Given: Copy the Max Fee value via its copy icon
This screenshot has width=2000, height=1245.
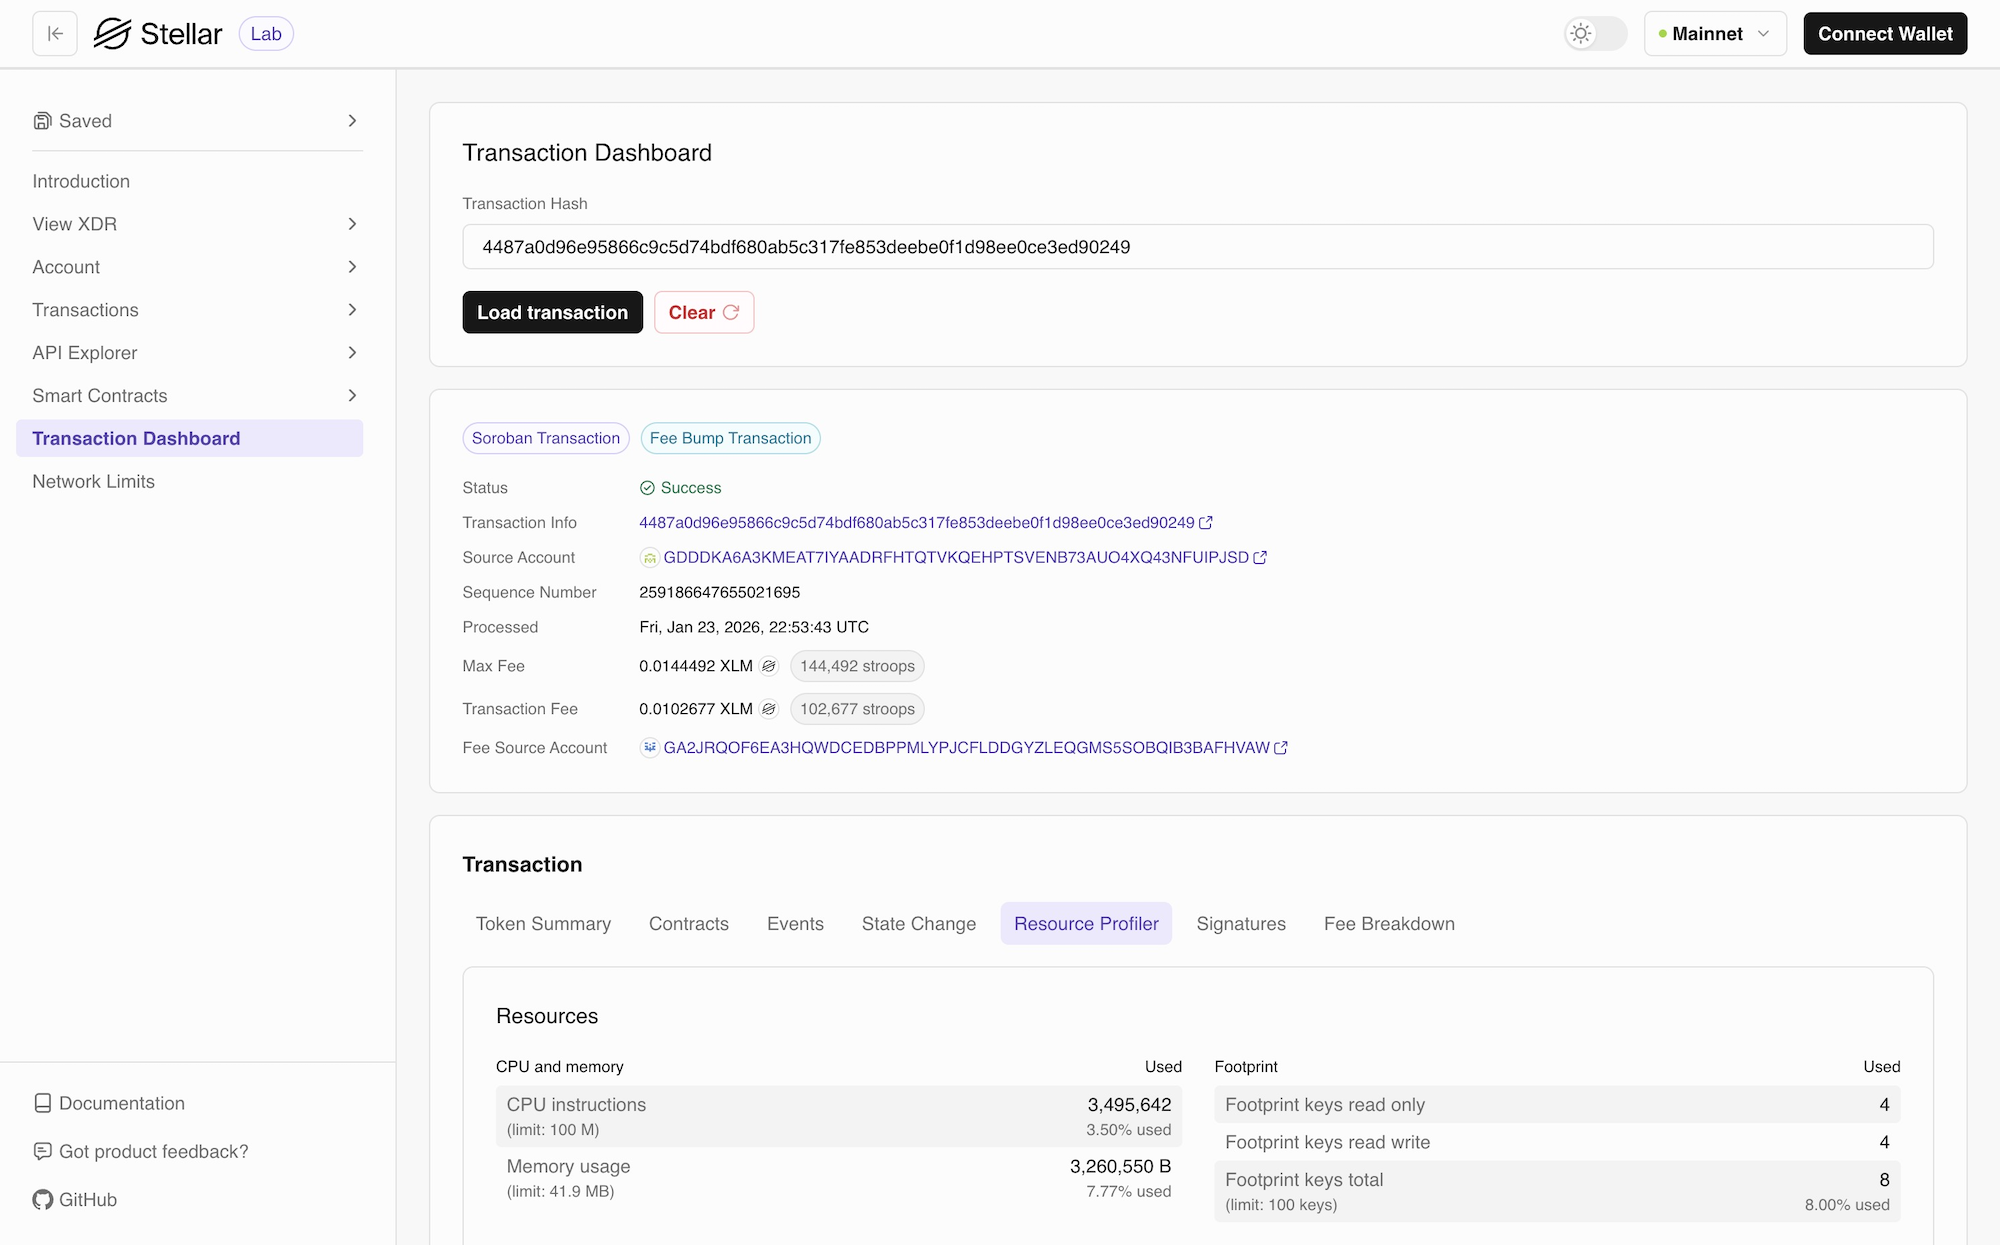Looking at the screenshot, I should [768, 666].
